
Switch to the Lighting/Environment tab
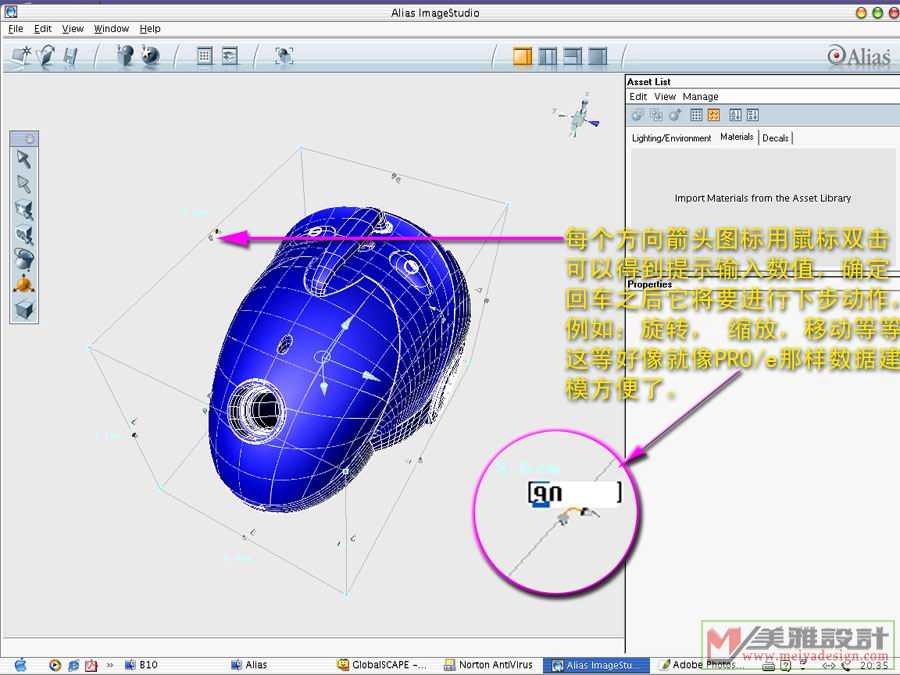(671, 138)
